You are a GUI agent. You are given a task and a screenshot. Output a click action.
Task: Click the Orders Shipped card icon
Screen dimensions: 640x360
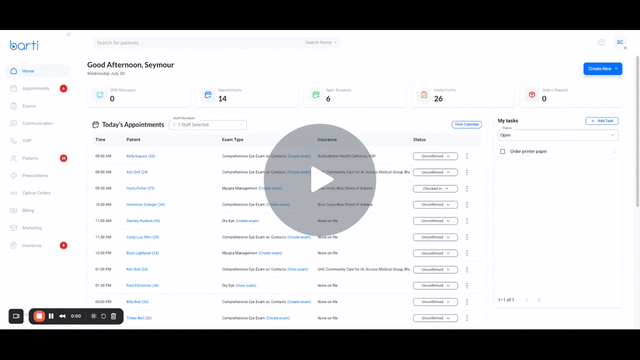[x=532, y=95]
